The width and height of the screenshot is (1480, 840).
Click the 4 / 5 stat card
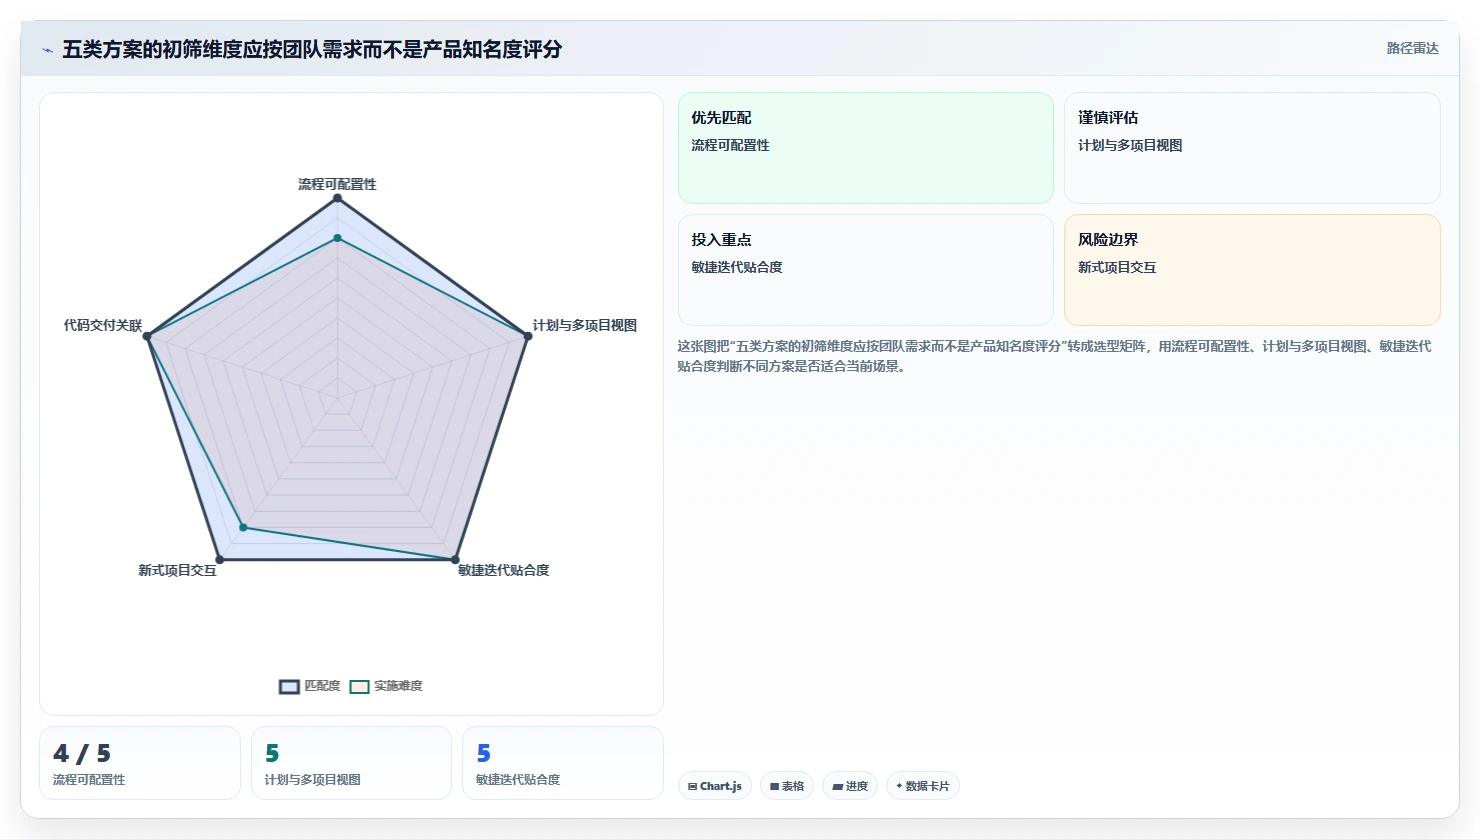pos(140,763)
